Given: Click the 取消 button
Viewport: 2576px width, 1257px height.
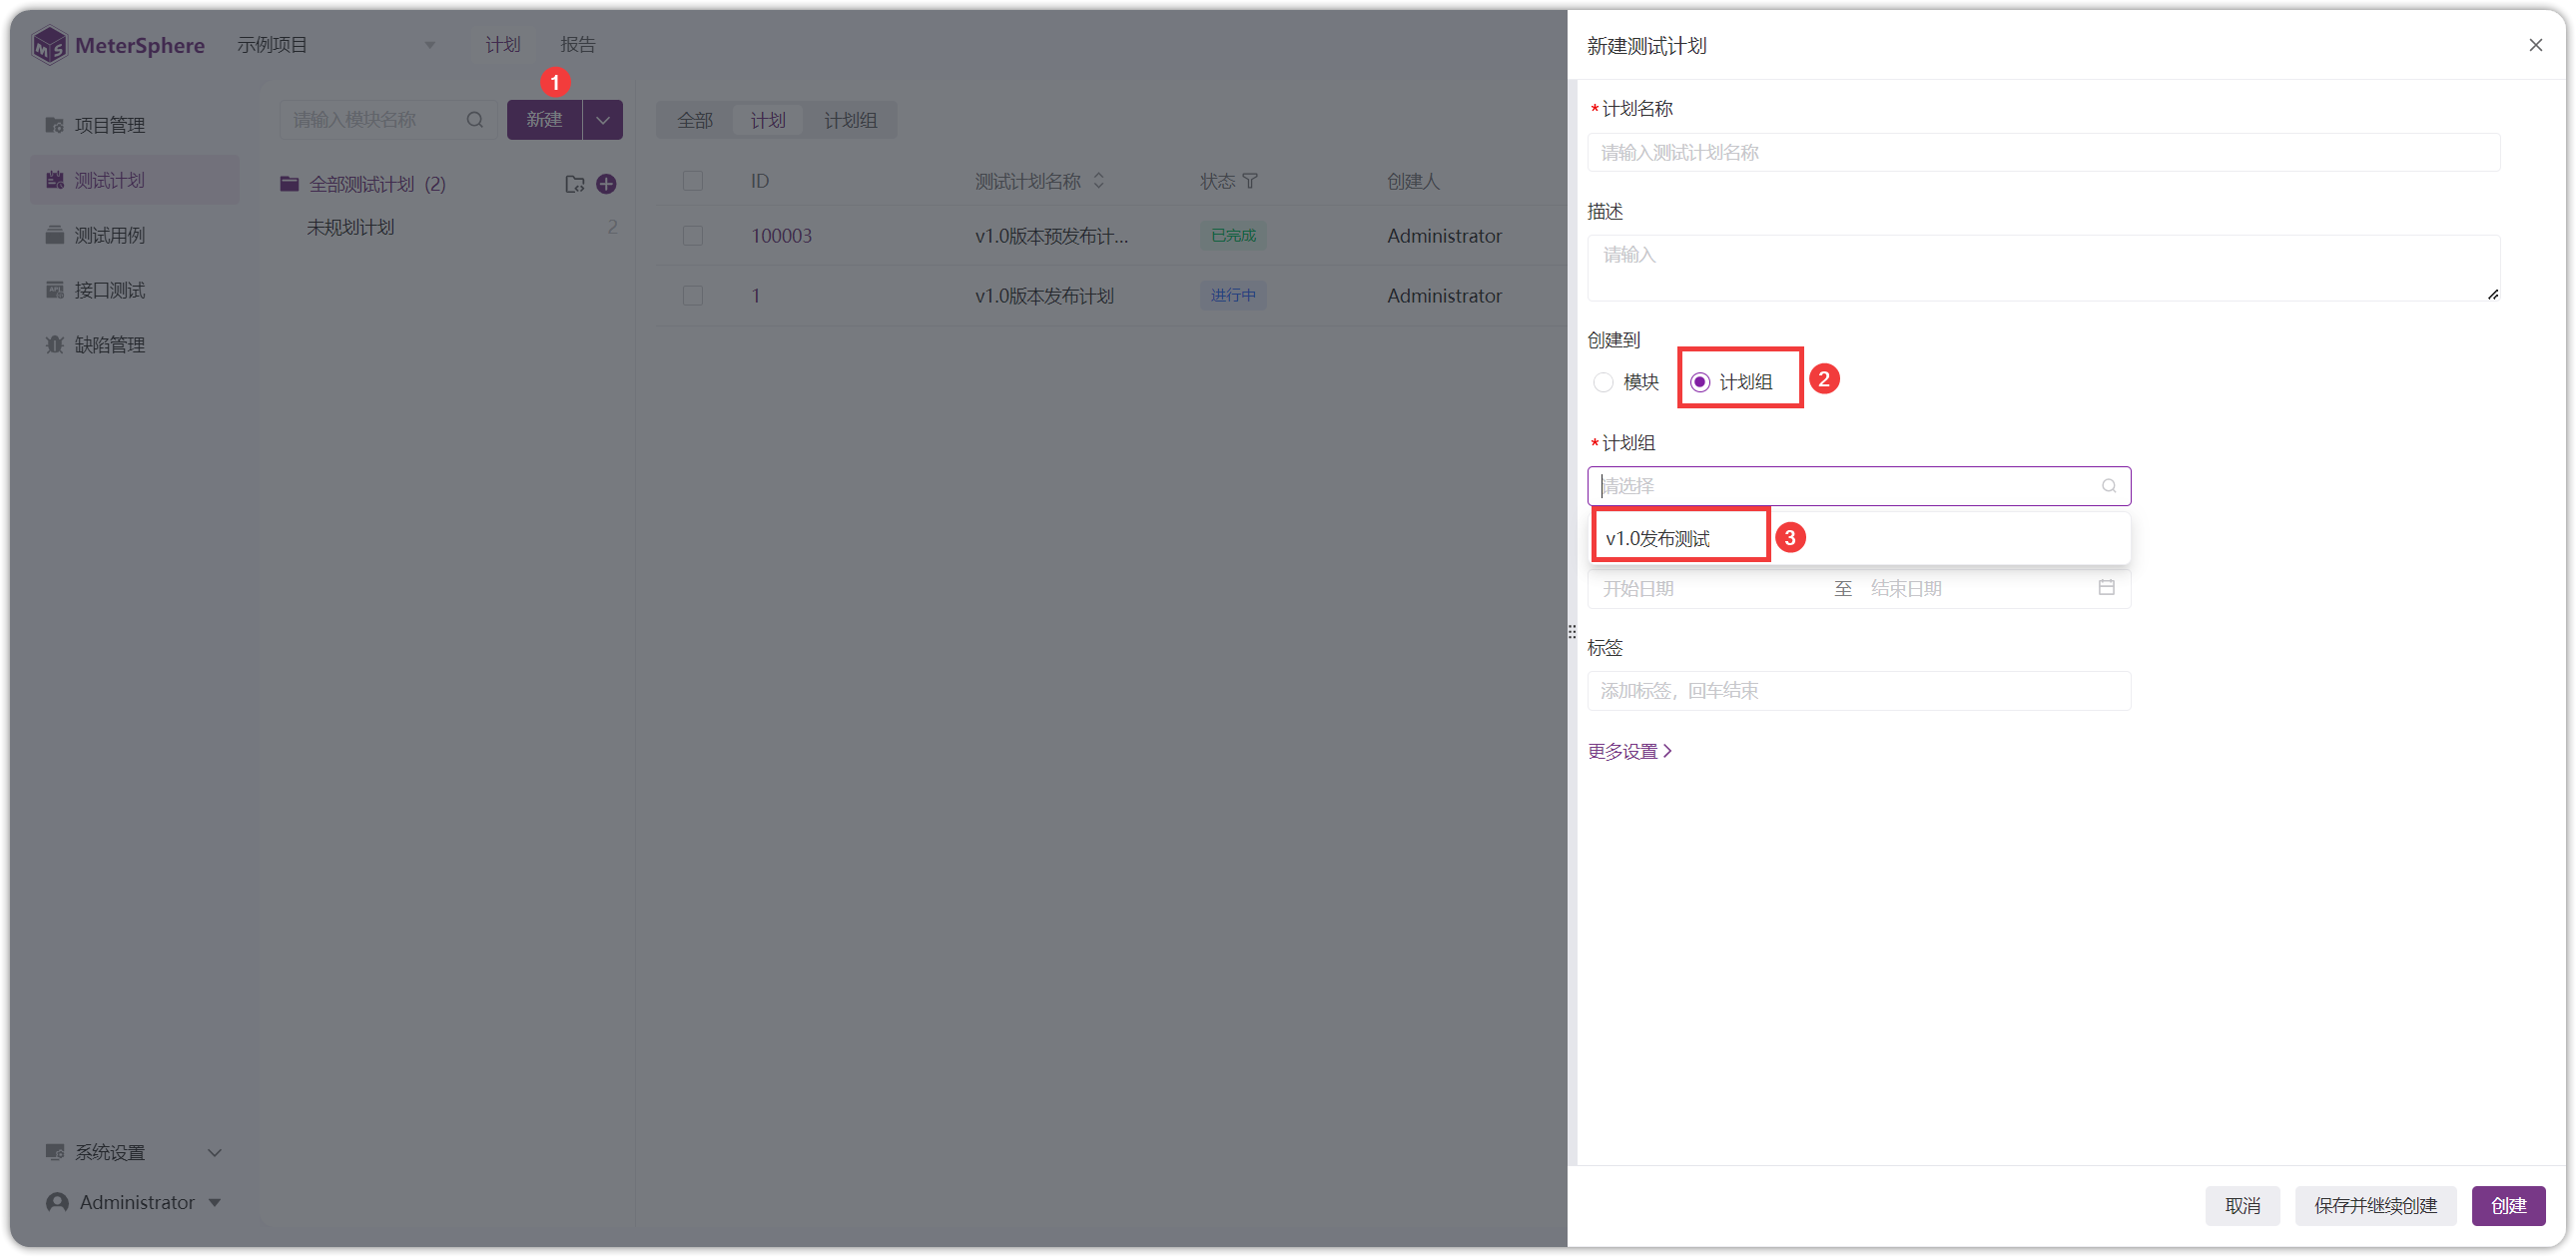Looking at the screenshot, I should [2242, 1206].
